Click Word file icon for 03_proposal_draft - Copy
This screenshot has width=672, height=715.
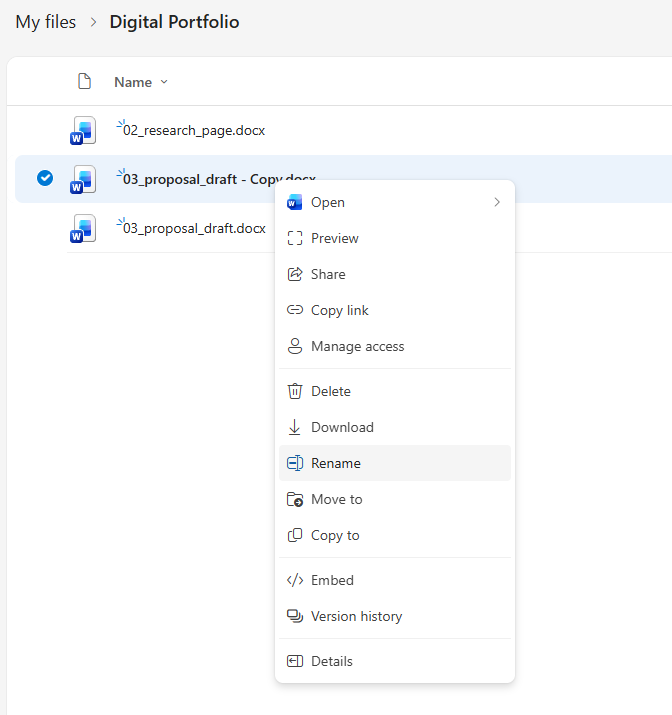(83, 179)
